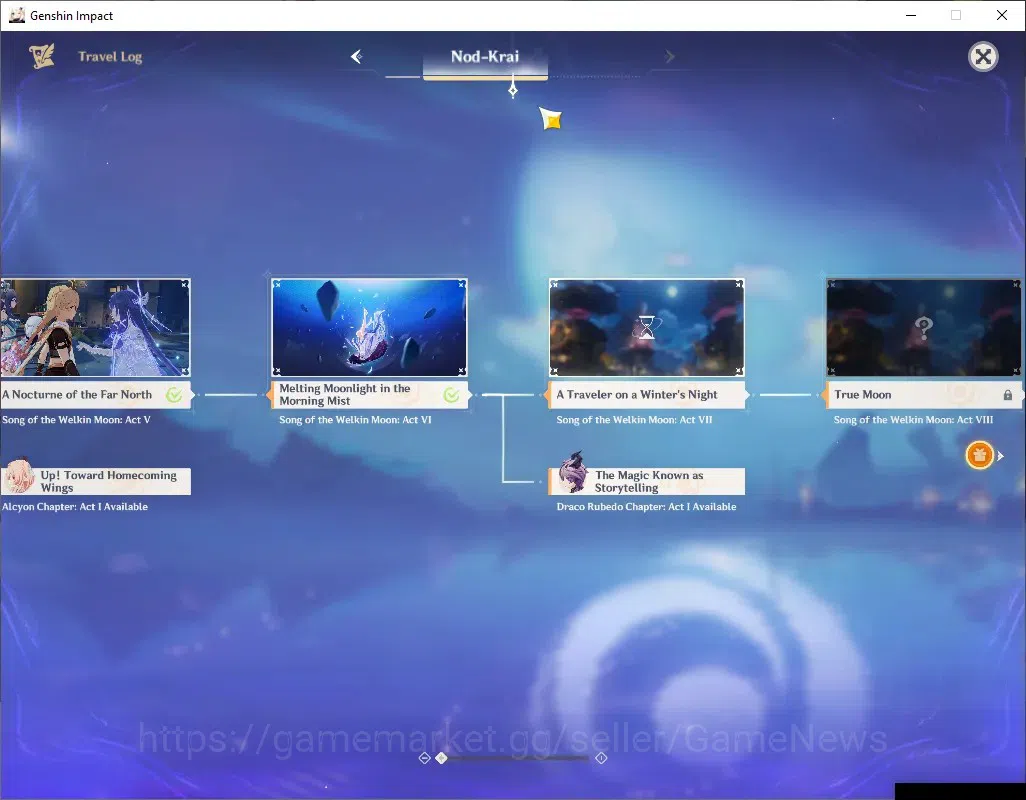Open Melting Moonlight in the Morning Mist thumbnail
1026x800 pixels.
tap(369, 327)
